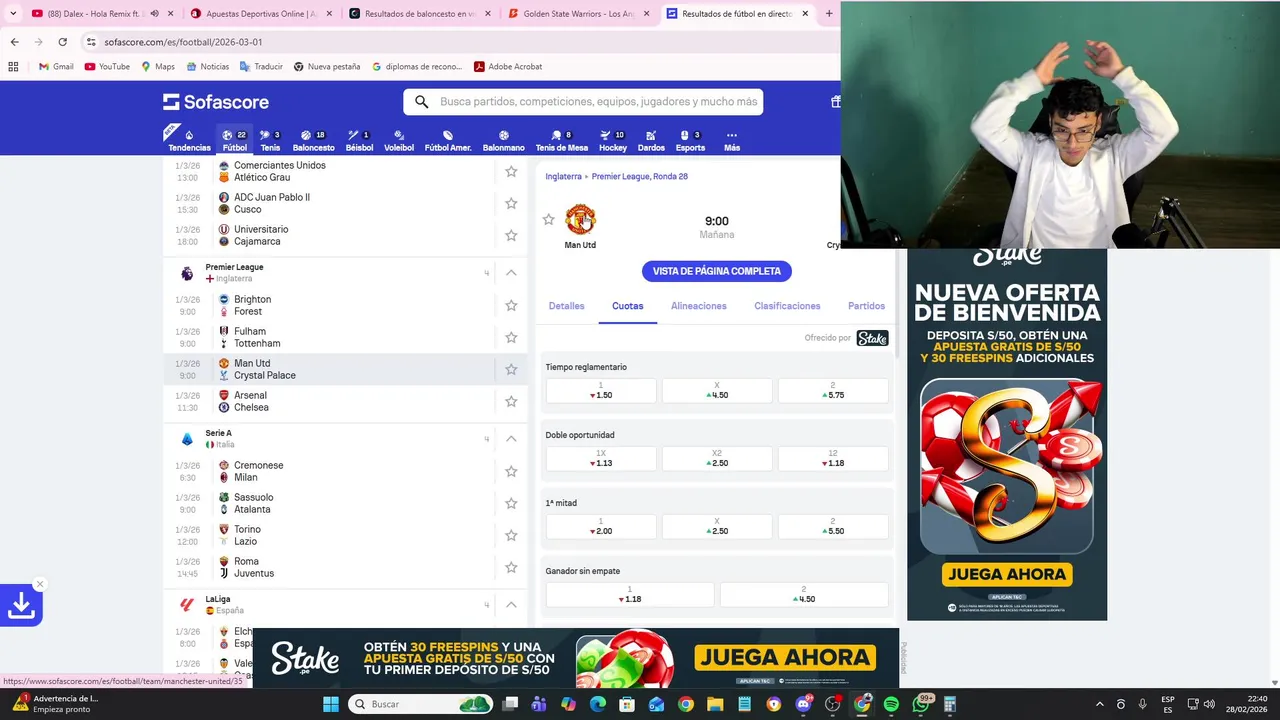Viewport: 1280px width, 720px height.
Task: Open Microsoft Edge from the taskbar
Action: pyautogui.click(x=598, y=704)
